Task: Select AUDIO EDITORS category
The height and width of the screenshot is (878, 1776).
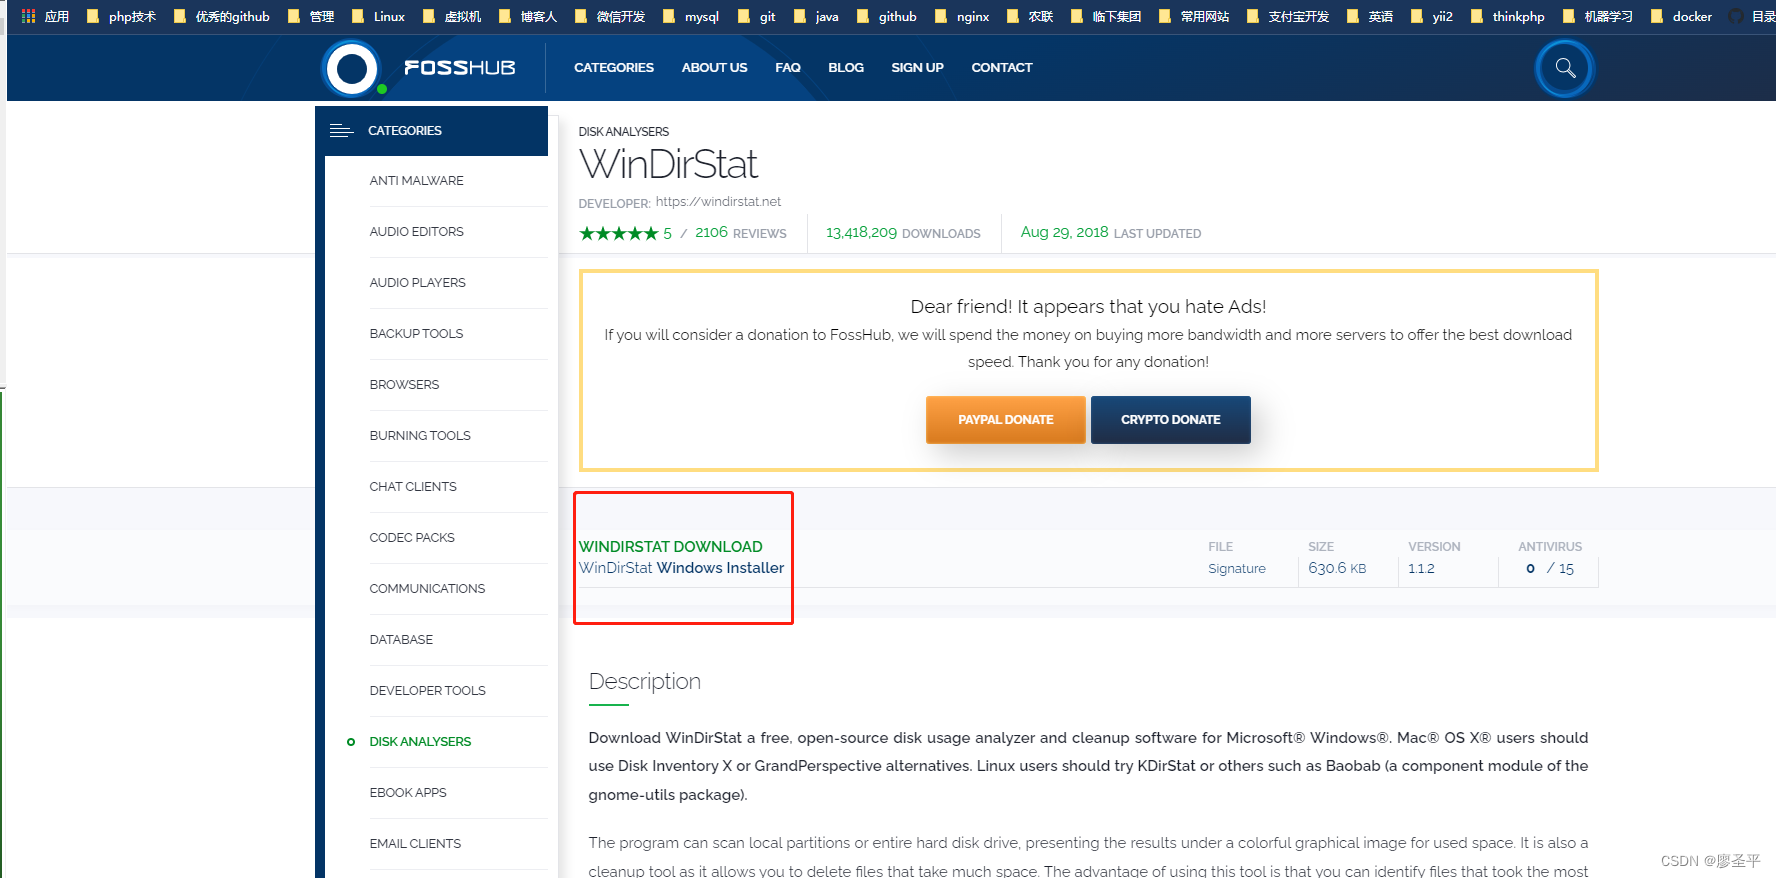Action: tap(417, 232)
